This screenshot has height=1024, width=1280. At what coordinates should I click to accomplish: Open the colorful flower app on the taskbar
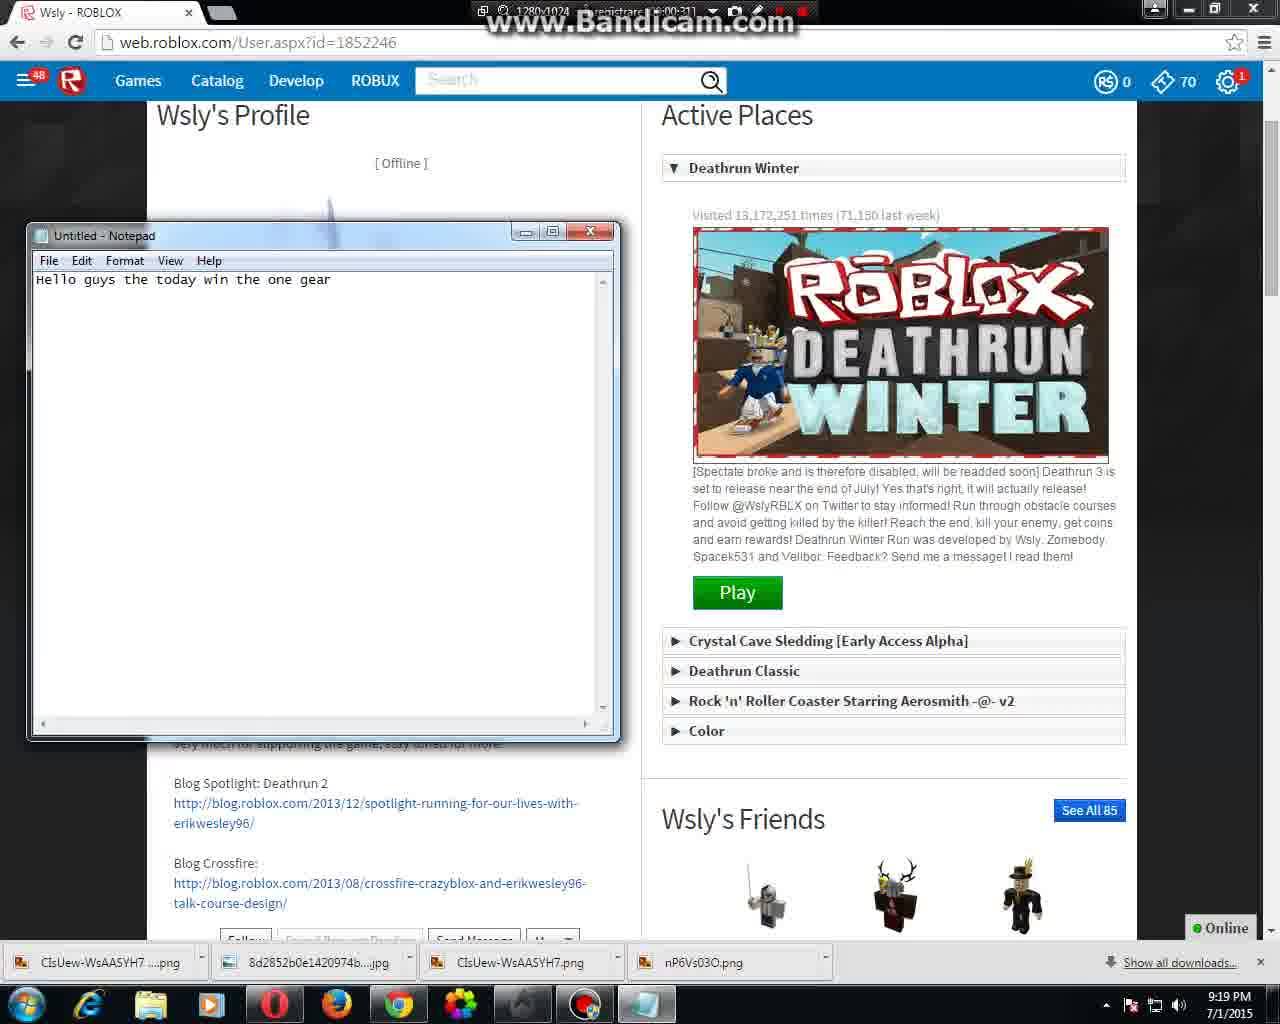point(461,1004)
